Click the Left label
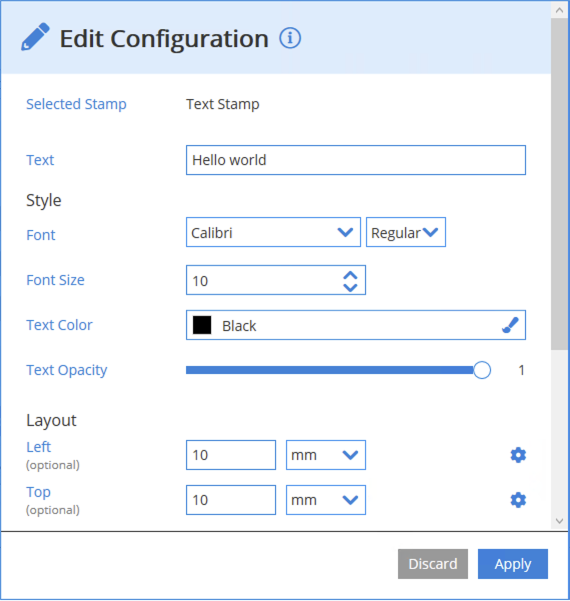The width and height of the screenshot is (570, 601). coord(38,447)
